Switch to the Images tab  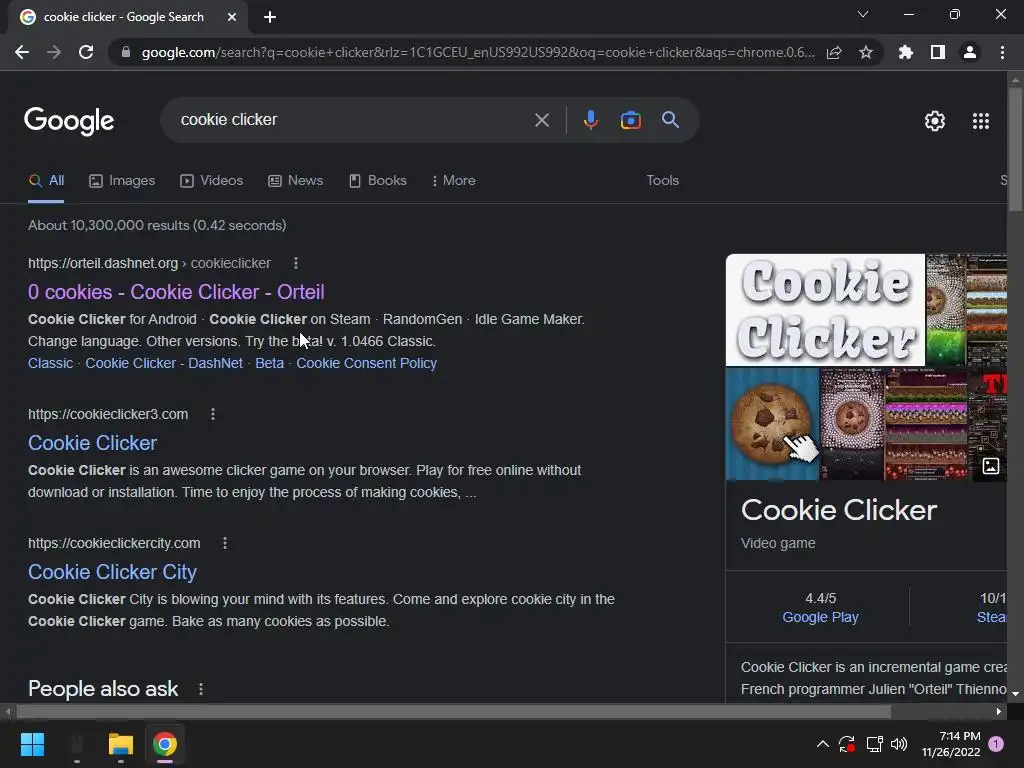point(123,181)
